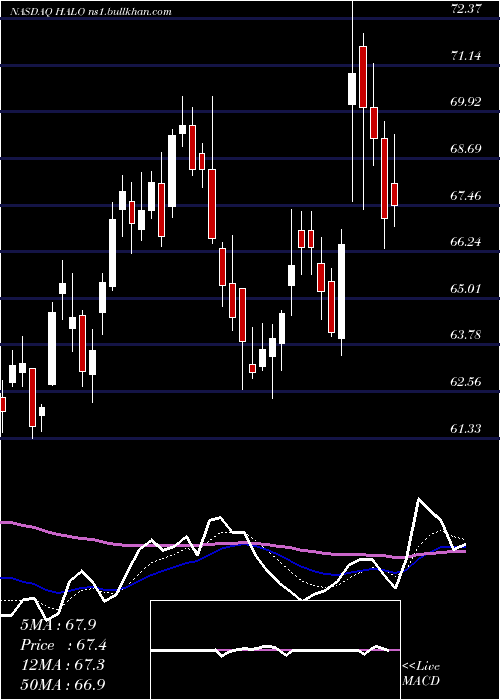The width and height of the screenshot is (500, 700).
Task: Click the 5MA : 67.9 readout
Action: 58,625
